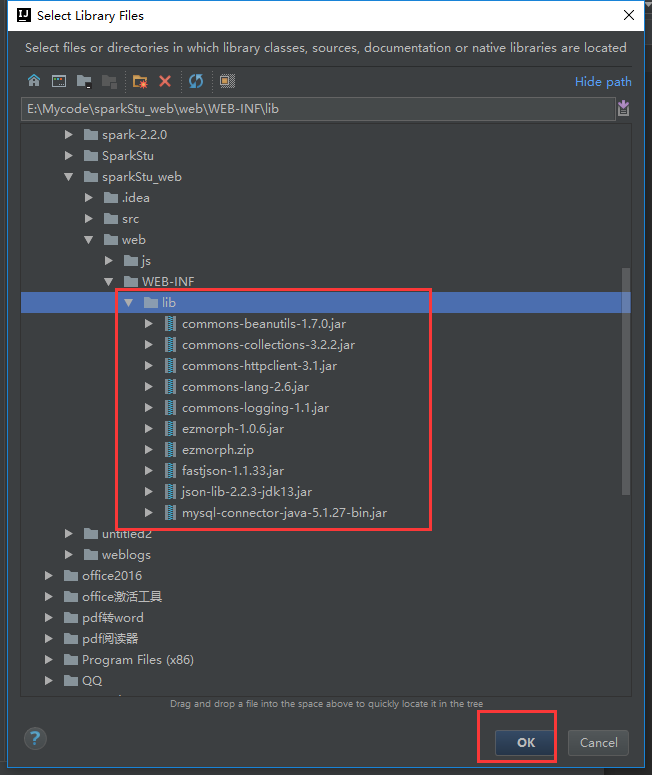
Task: Select the pdf转word folder
Action: [x=113, y=617]
